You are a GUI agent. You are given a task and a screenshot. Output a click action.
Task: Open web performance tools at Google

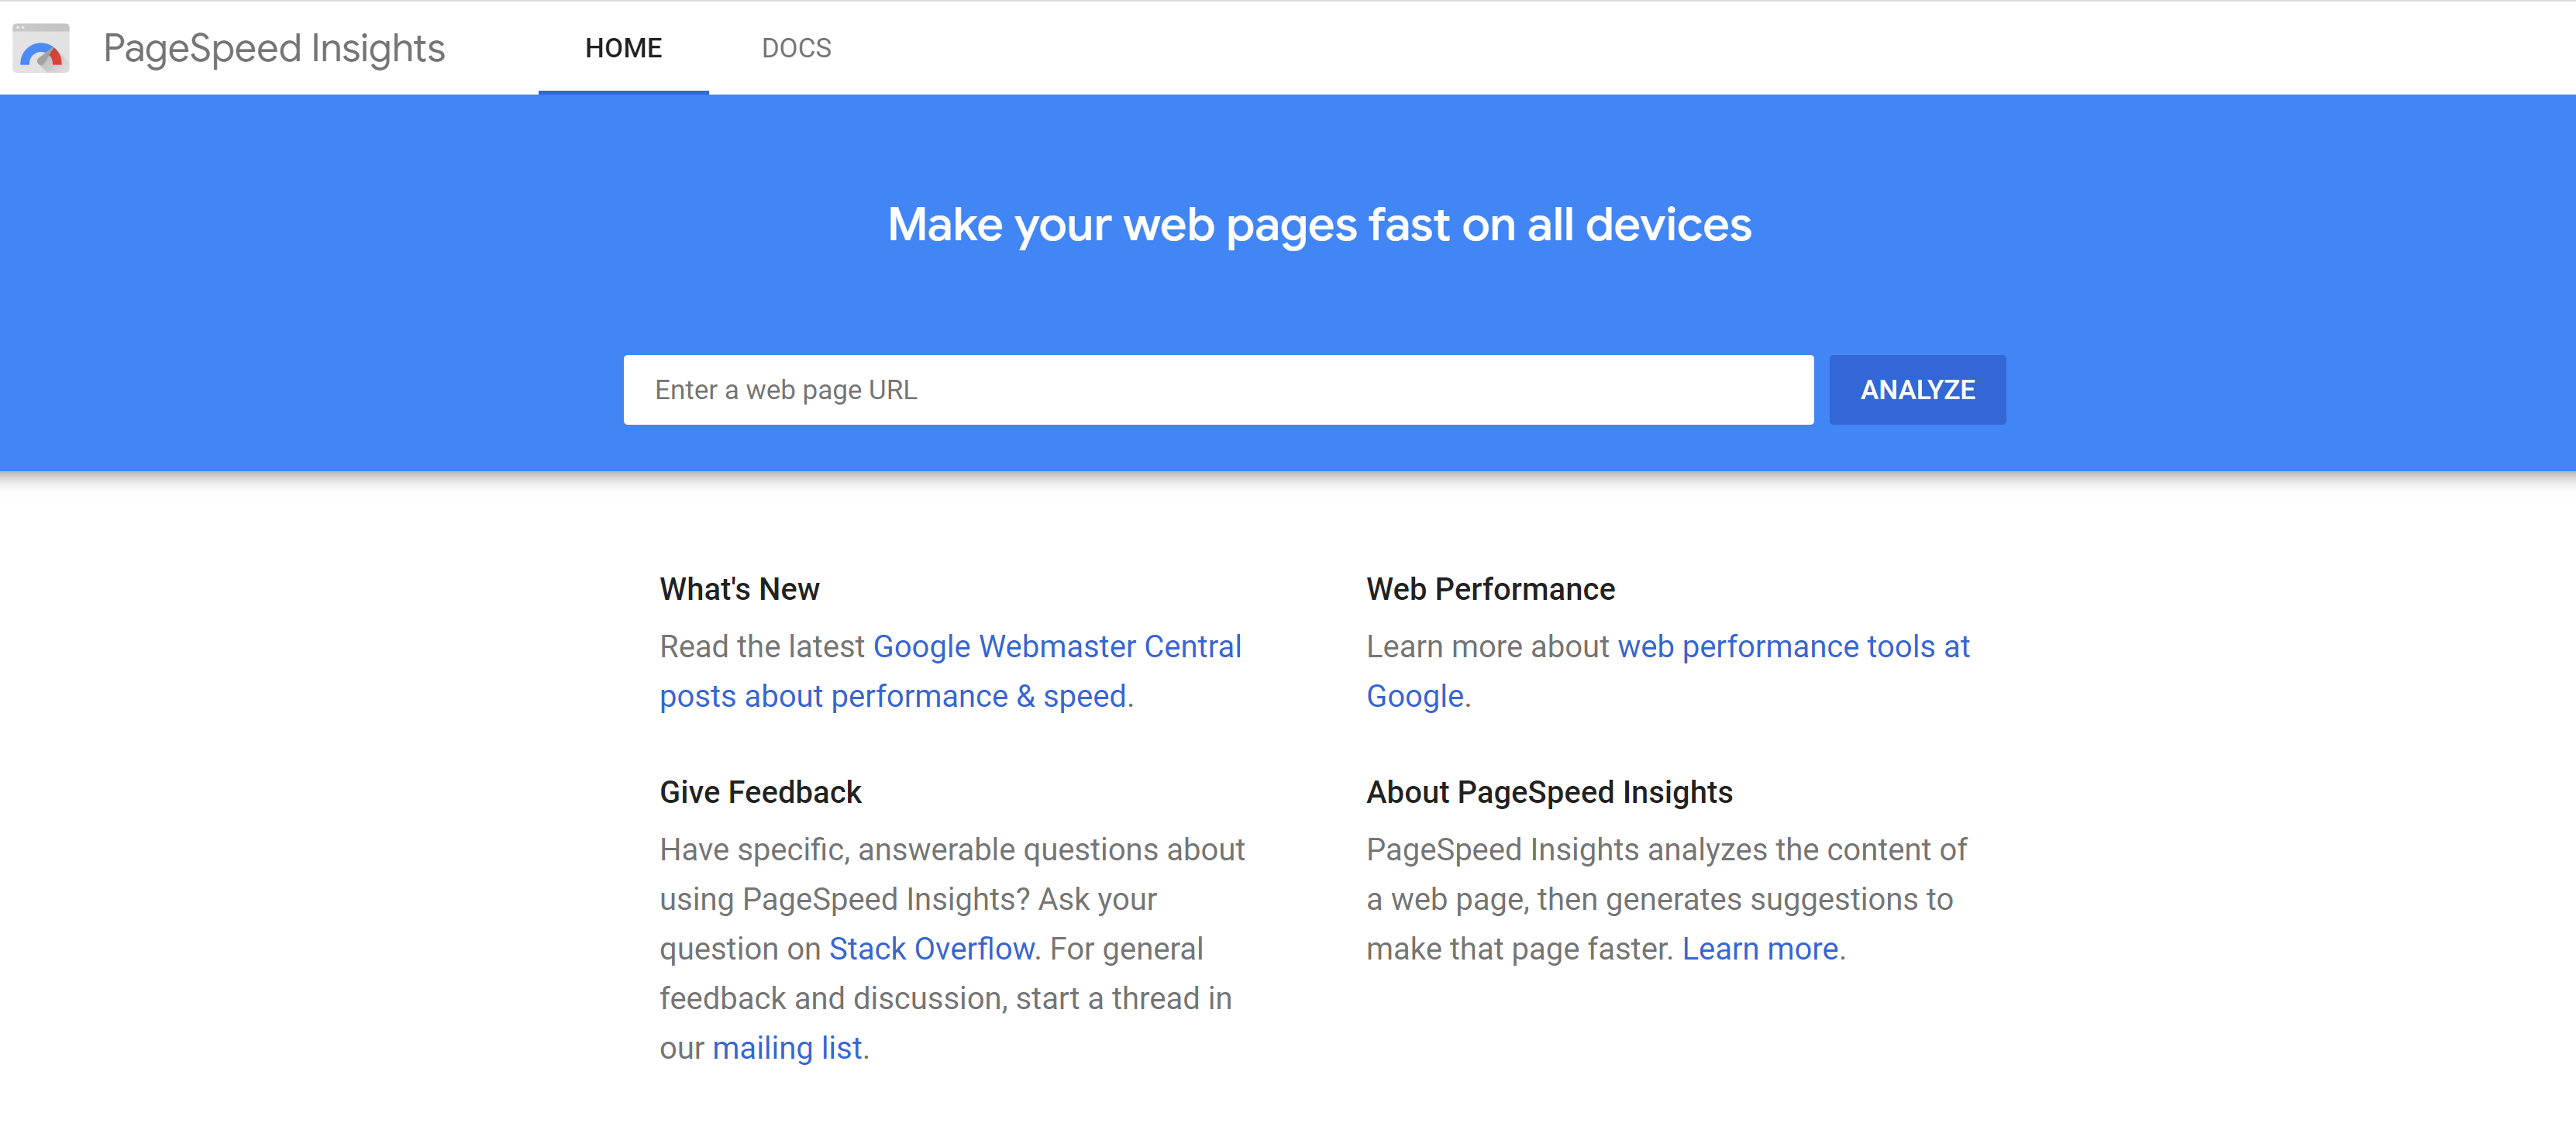tap(1794, 646)
